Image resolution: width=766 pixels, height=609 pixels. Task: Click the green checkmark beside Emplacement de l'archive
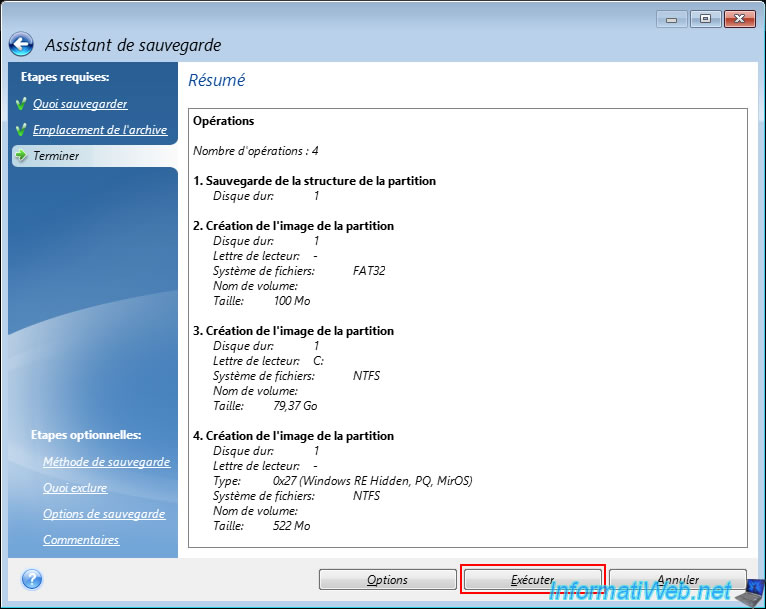[20, 130]
